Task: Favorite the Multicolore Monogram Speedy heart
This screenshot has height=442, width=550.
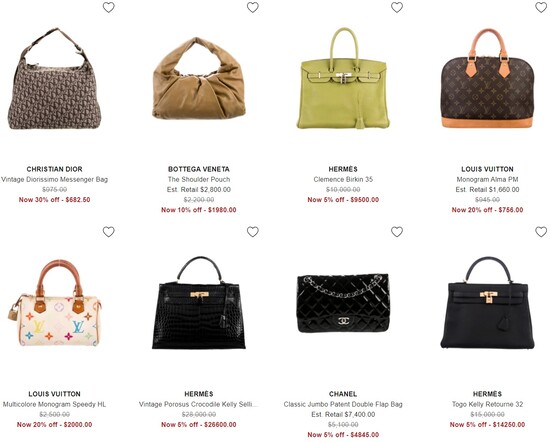Action: [109, 232]
